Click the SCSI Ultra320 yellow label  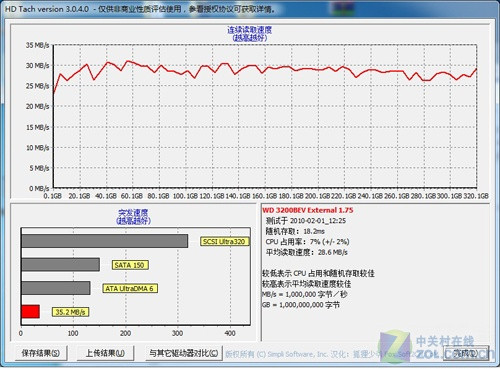point(224,241)
